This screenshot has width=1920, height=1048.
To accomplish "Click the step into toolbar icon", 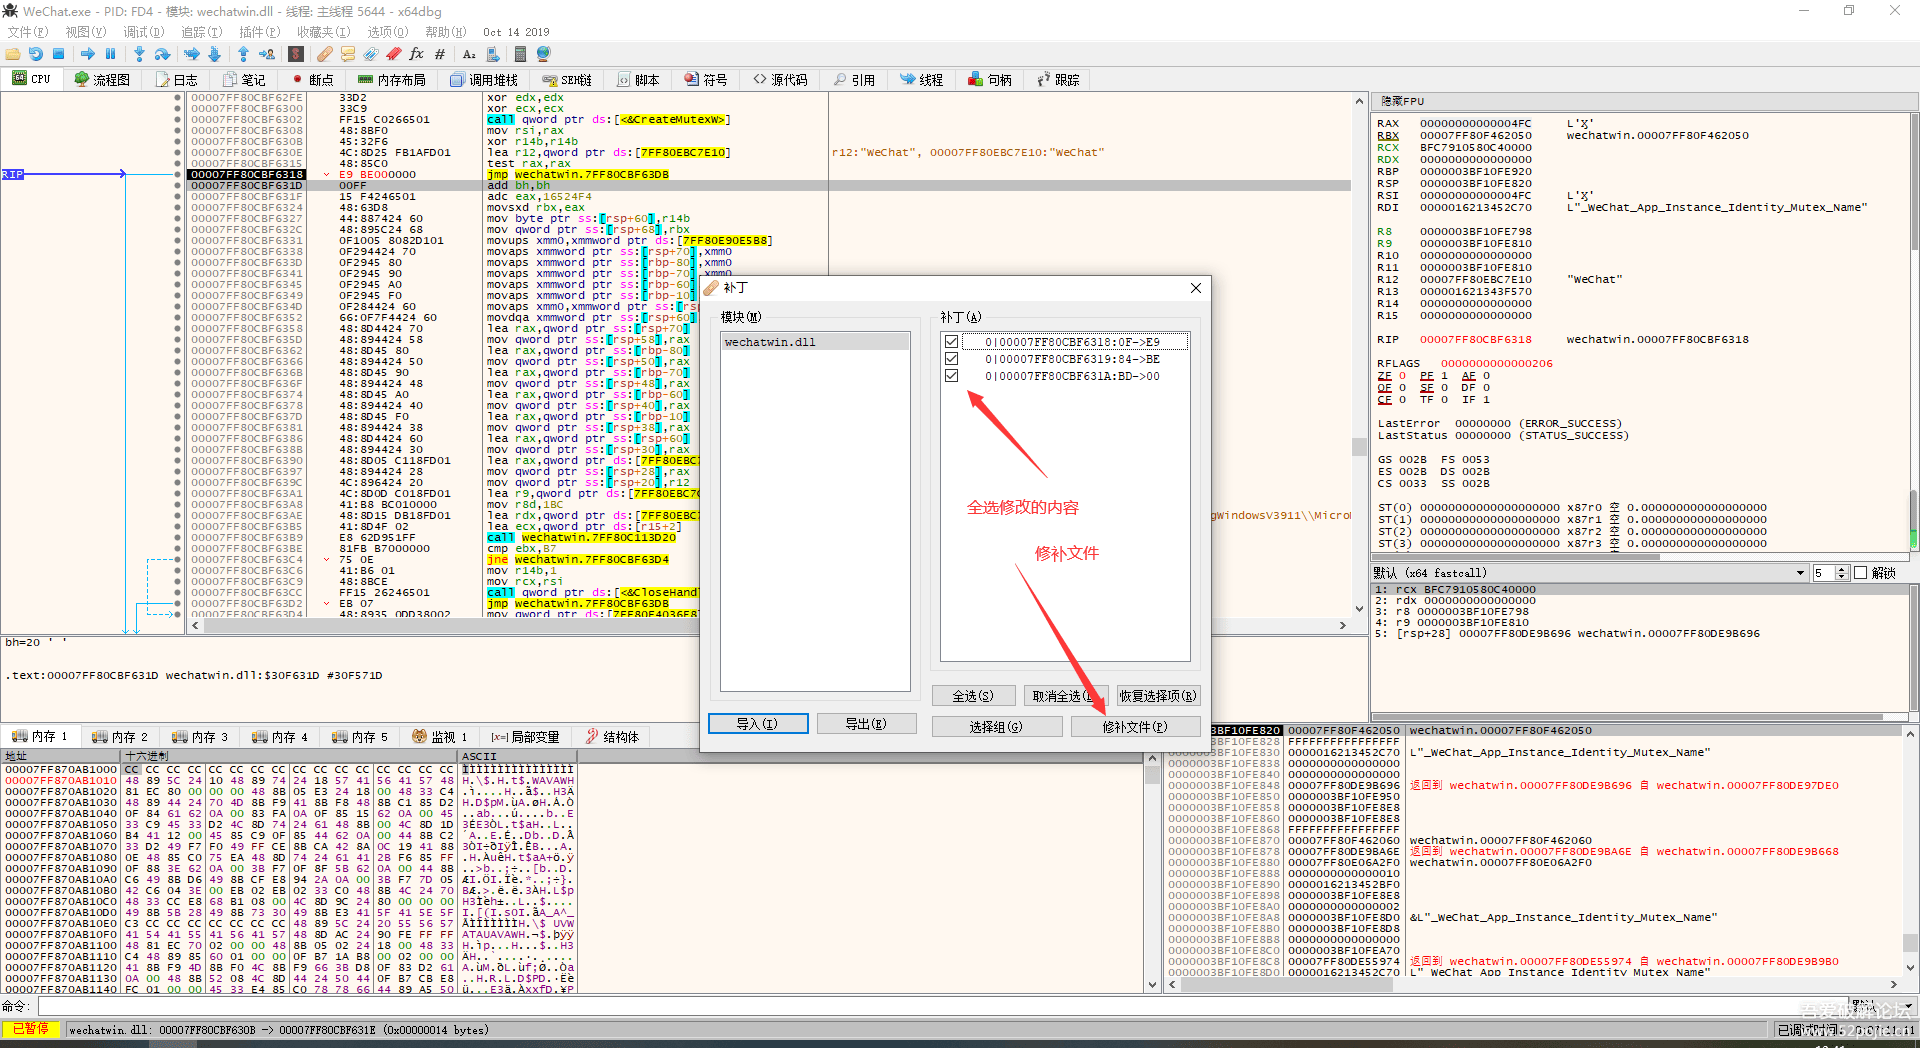I will coord(139,54).
